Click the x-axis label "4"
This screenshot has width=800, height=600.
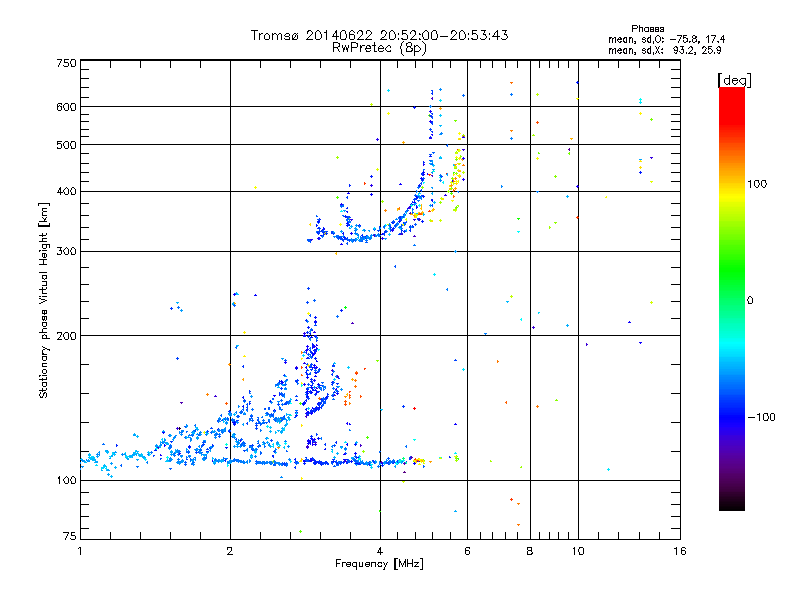(380, 551)
